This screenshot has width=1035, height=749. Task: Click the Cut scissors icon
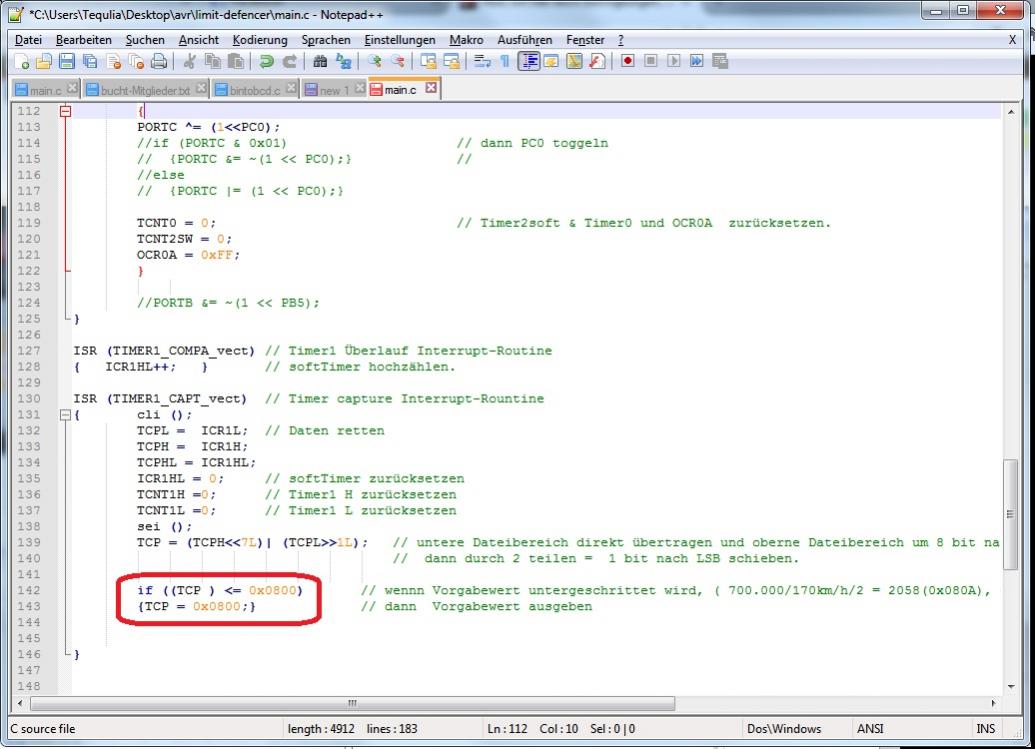[189, 62]
